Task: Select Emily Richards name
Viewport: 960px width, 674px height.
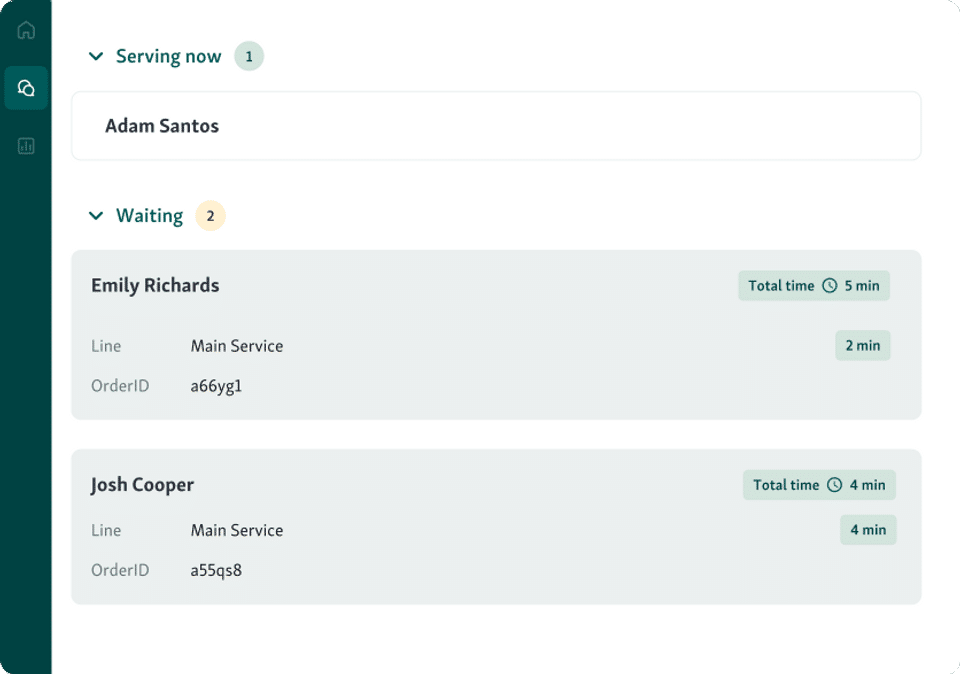Action: click(155, 285)
